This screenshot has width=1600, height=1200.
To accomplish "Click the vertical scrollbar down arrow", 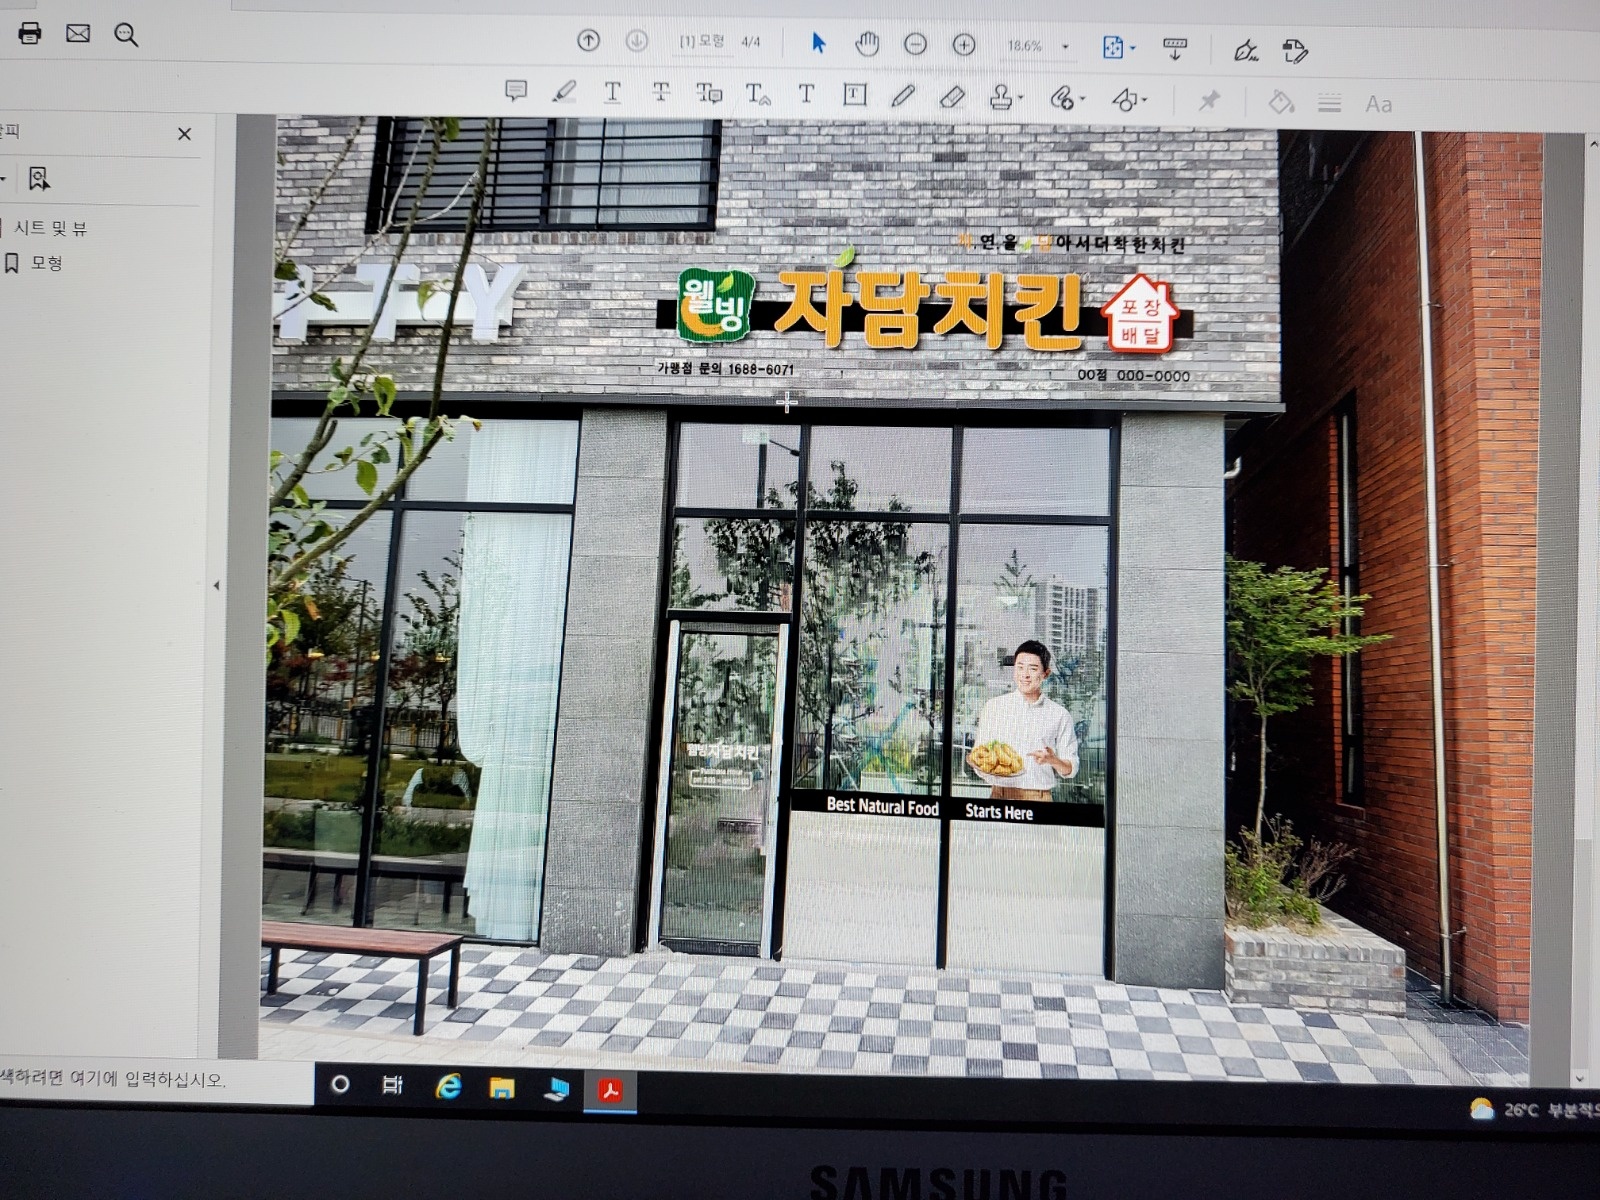I will (1580, 1079).
